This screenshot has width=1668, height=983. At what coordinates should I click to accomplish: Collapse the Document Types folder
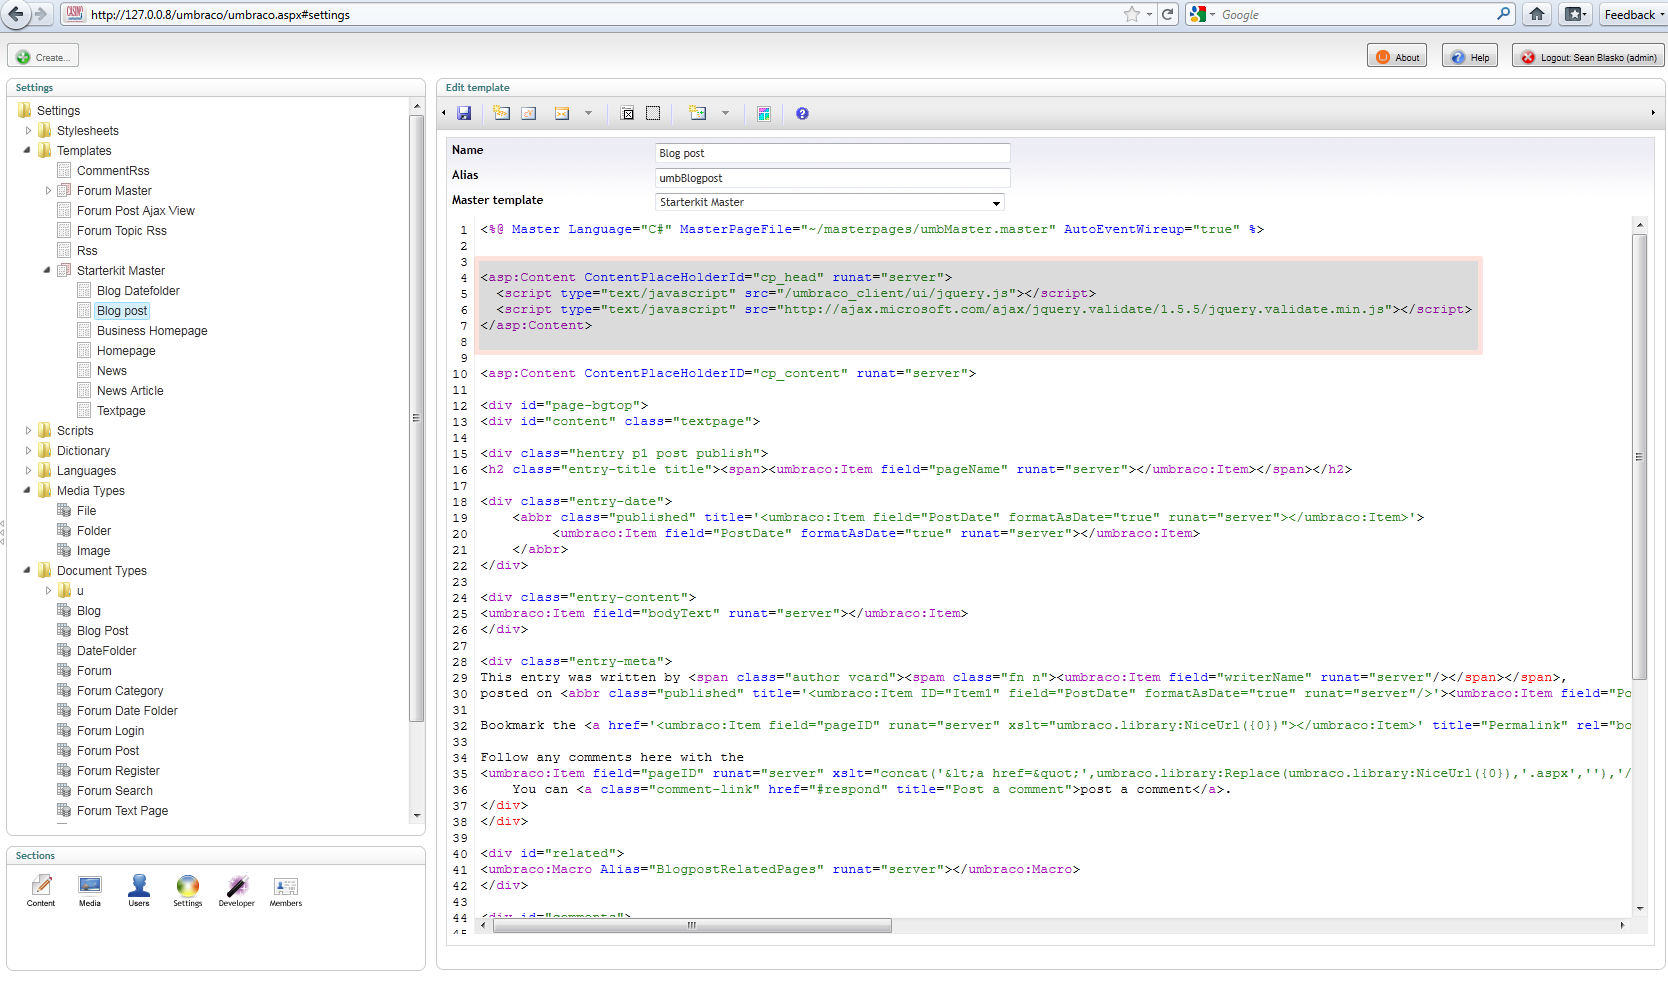[x=28, y=571]
